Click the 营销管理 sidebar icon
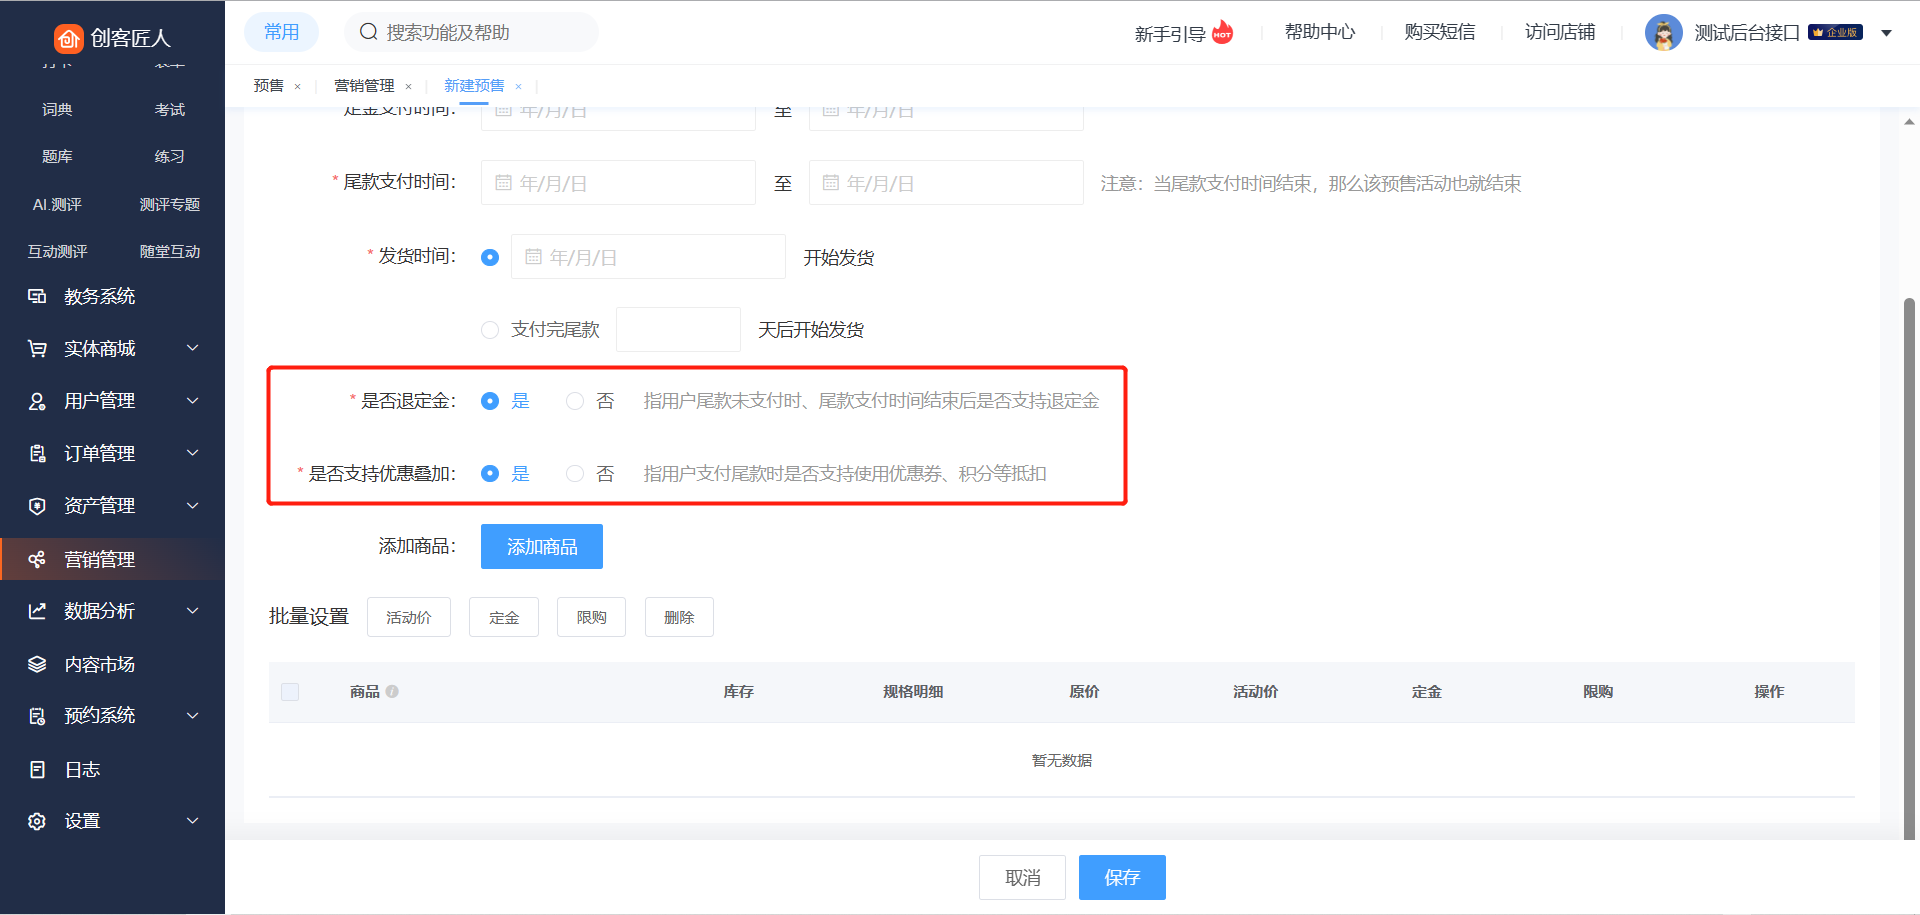Image resolution: width=1920 pixels, height=915 pixels. 37,559
